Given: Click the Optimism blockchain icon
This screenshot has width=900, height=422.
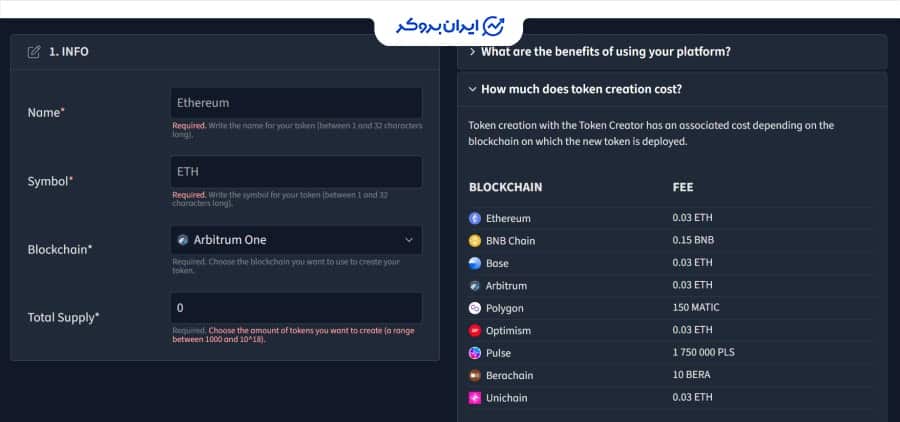Looking at the screenshot, I should click(x=475, y=330).
